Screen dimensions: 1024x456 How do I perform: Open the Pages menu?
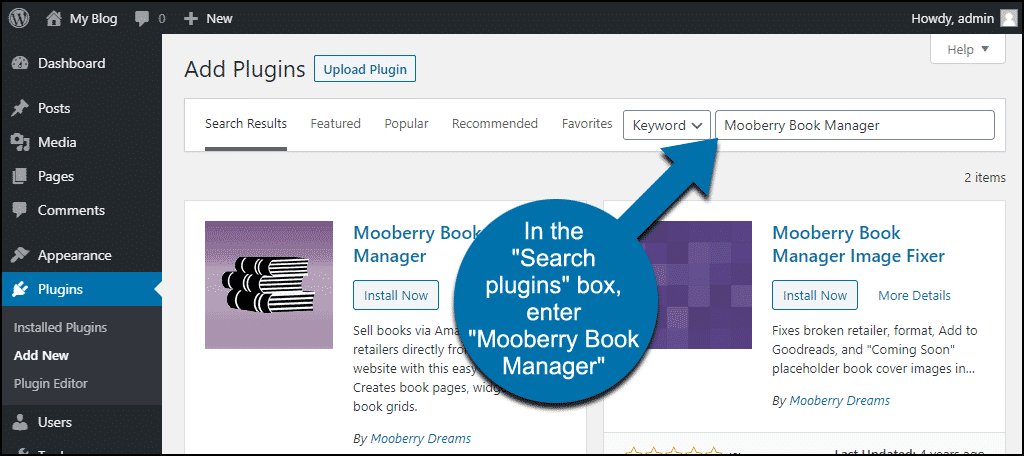click(81, 176)
